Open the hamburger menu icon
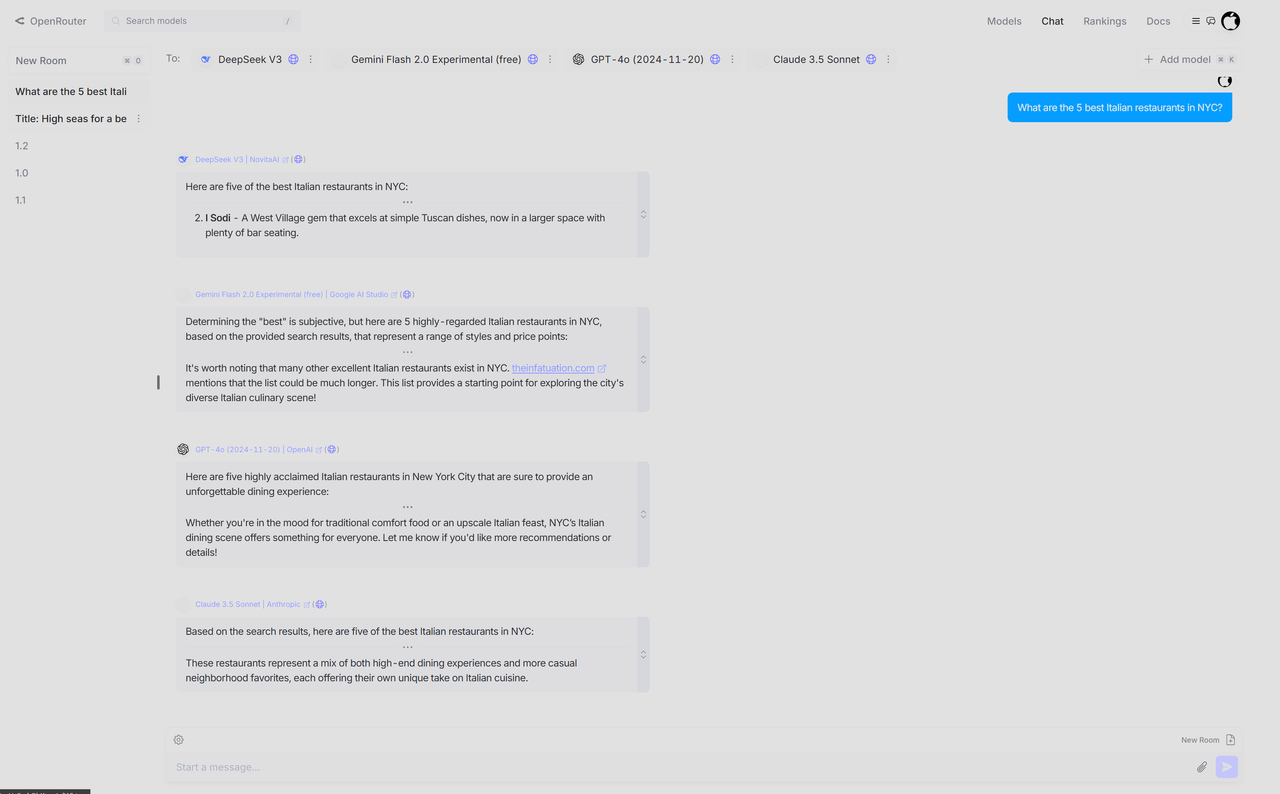The height and width of the screenshot is (794, 1280). pos(1196,21)
